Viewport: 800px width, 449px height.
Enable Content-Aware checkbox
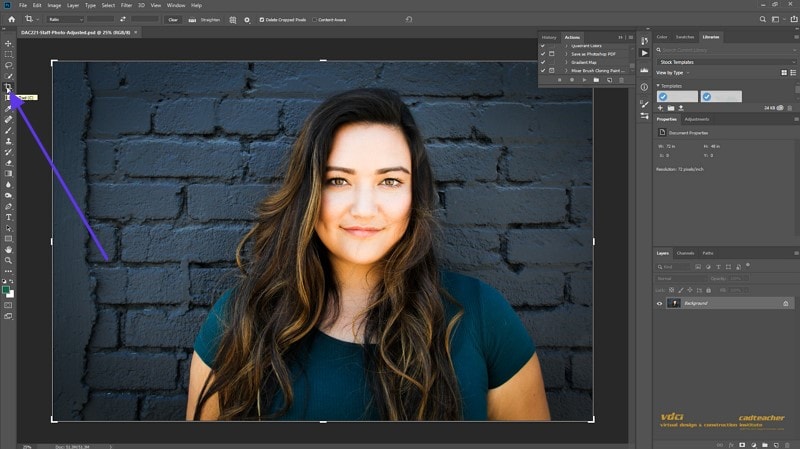click(314, 20)
